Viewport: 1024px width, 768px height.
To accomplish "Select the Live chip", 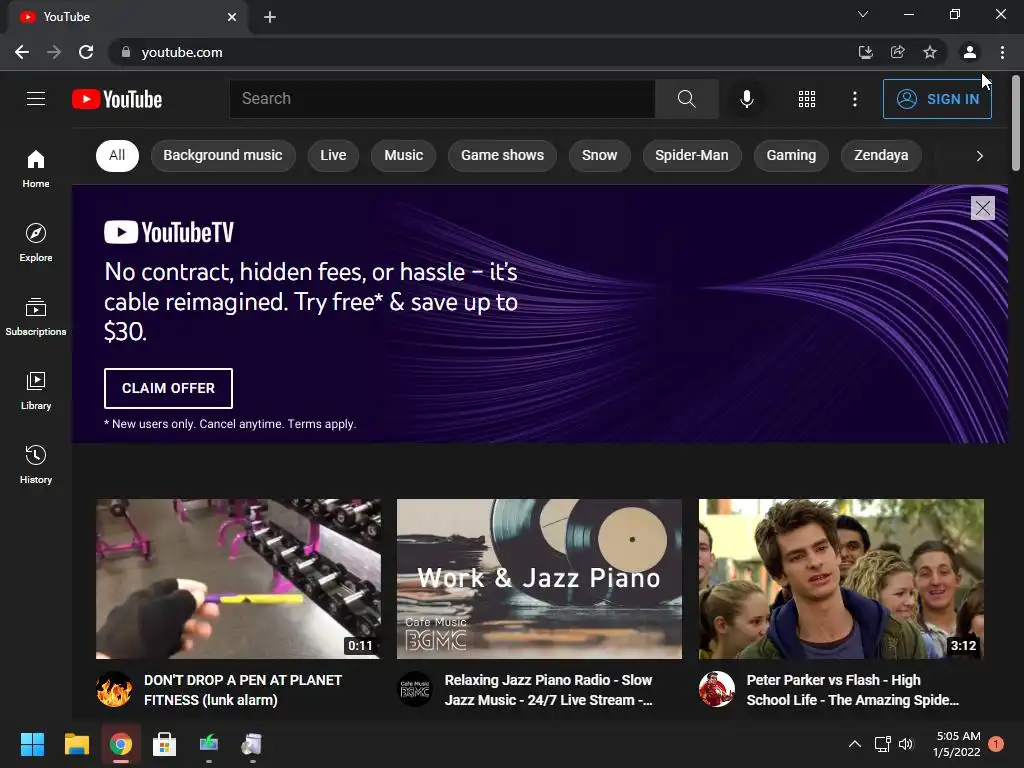I will [333, 155].
